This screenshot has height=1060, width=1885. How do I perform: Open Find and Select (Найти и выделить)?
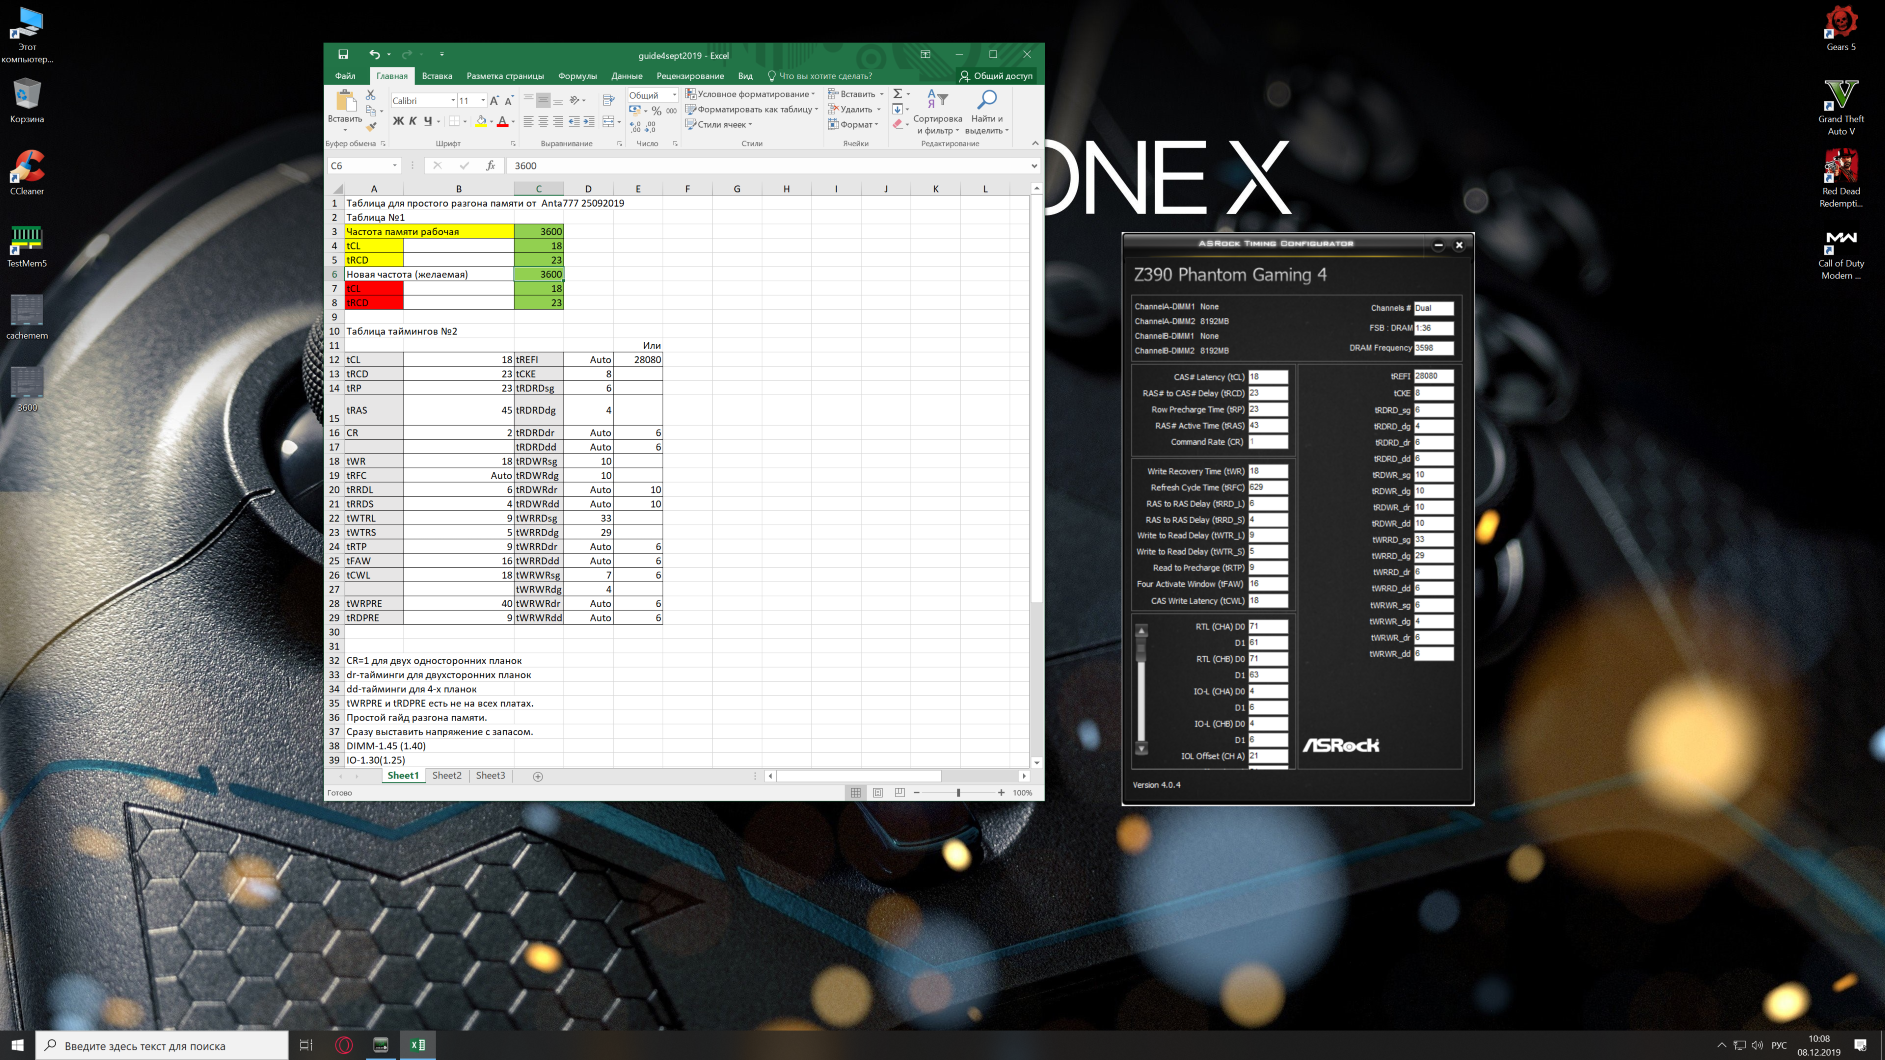point(986,113)
